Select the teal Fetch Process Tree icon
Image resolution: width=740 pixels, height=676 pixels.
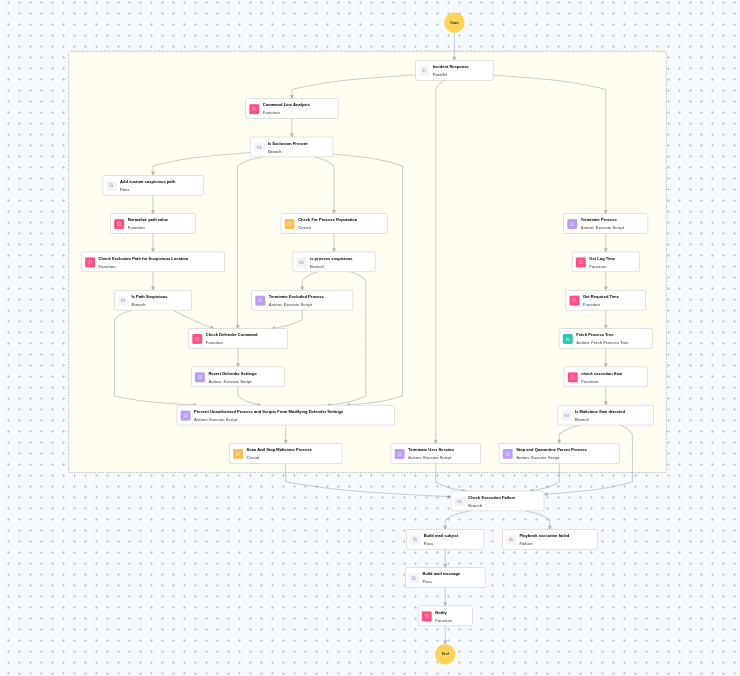pos(568,338)
